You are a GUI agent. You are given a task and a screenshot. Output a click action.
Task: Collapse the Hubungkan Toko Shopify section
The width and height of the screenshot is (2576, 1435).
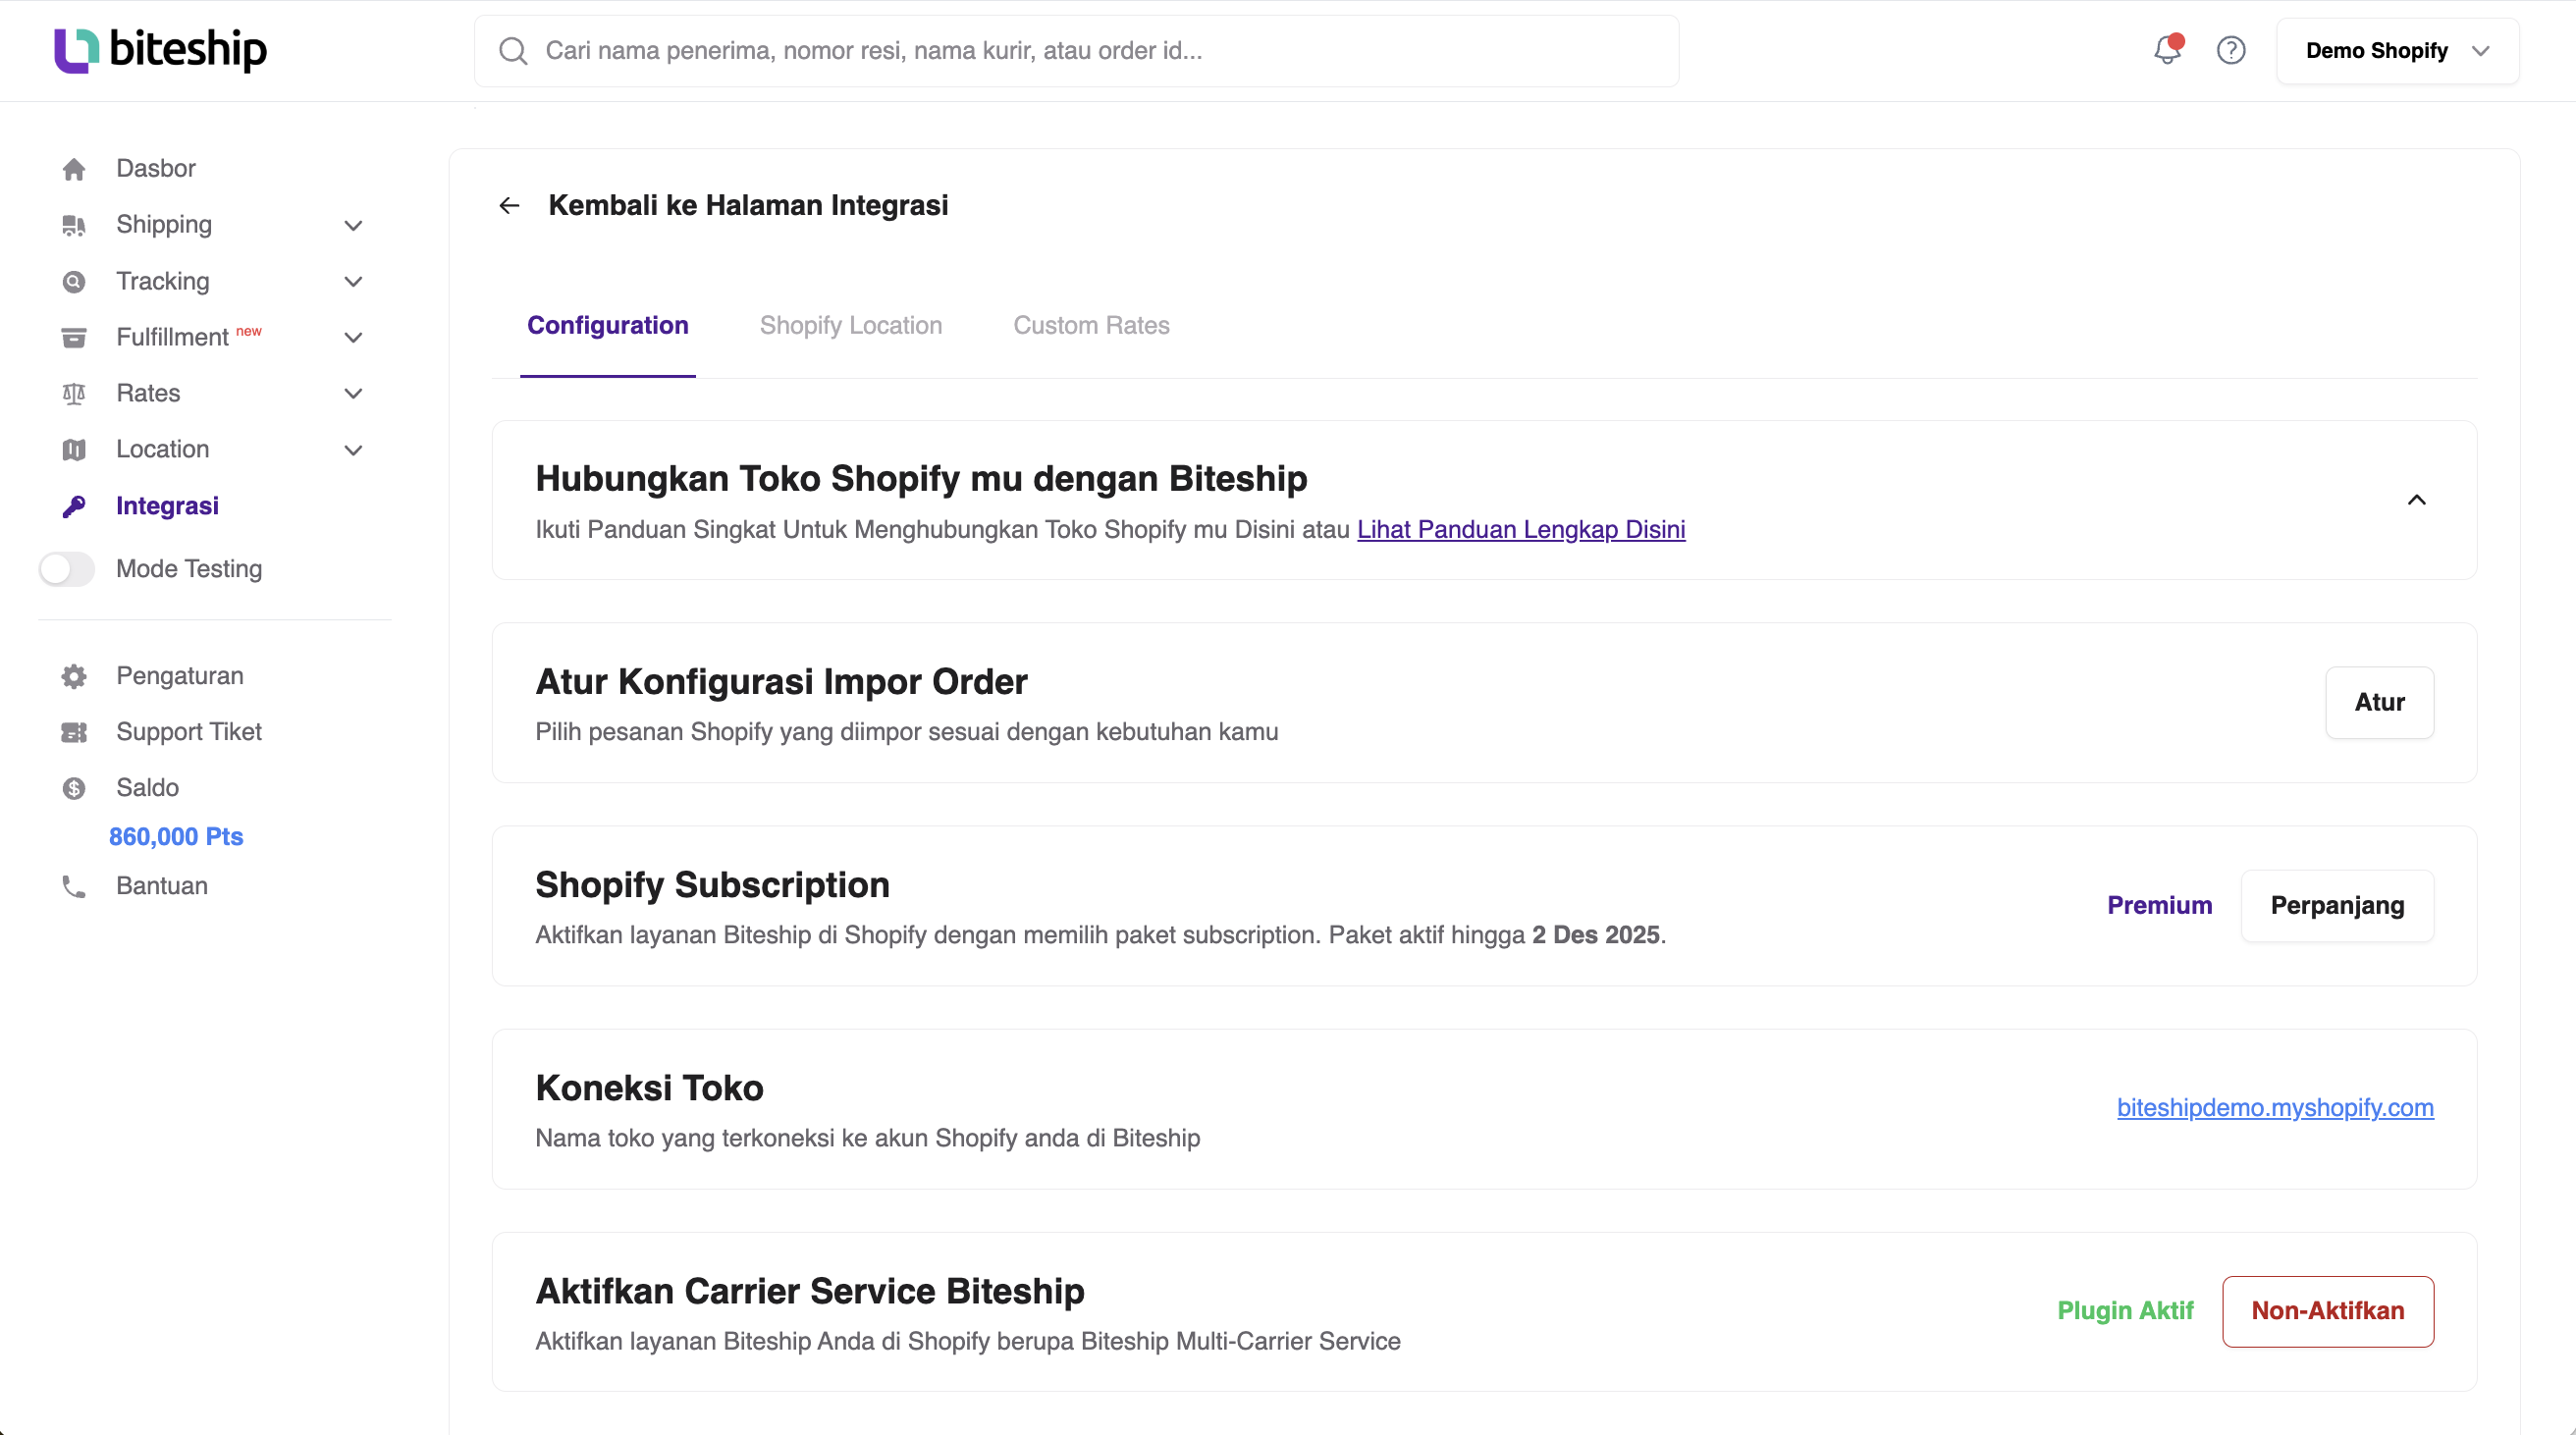(x=2416, y=500)
